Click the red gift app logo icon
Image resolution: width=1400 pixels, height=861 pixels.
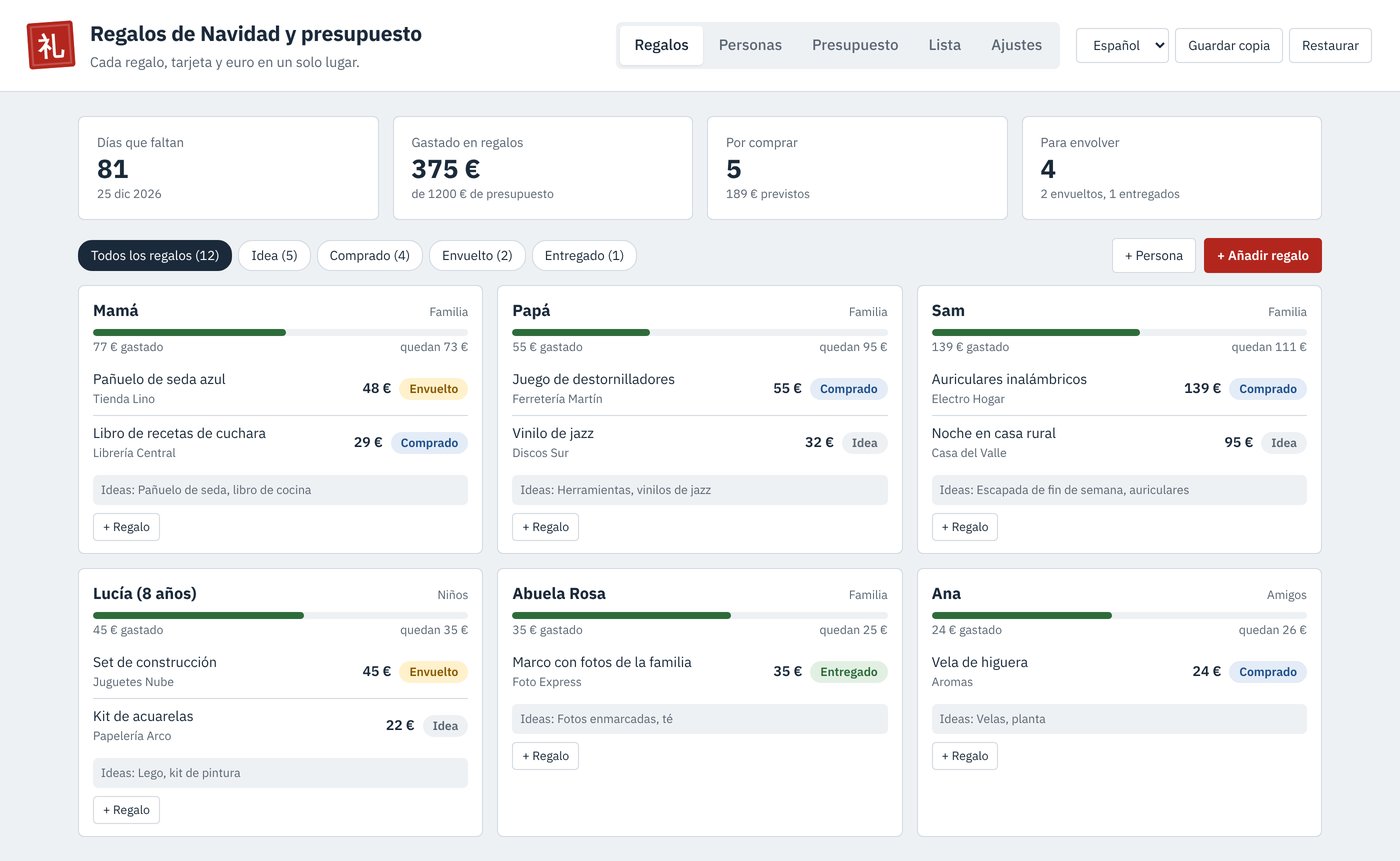tap(51, 45)
